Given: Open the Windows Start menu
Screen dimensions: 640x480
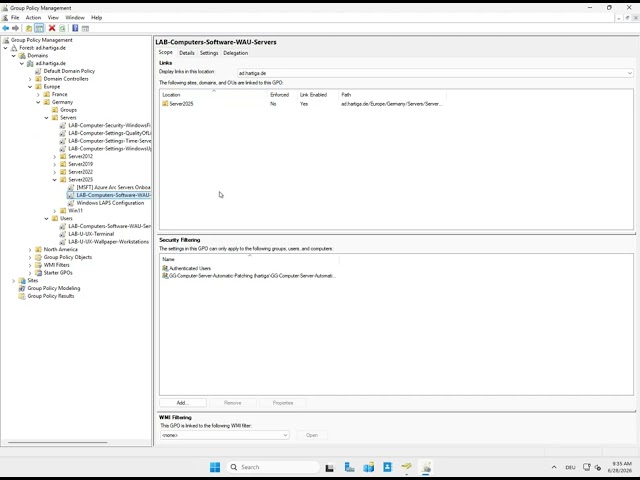Looking at the screenshot, I should pyautogui.click(x=215, y=467).
